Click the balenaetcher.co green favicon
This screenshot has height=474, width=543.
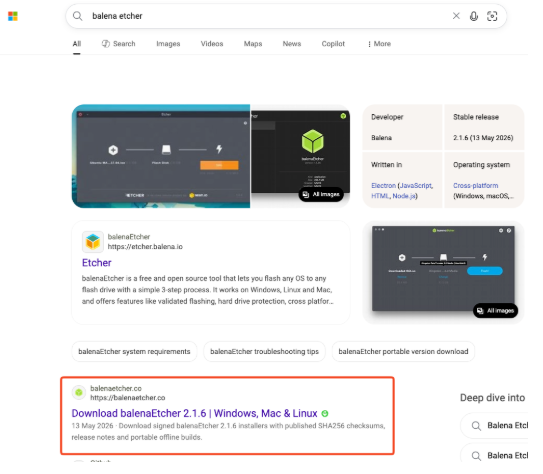79,393
